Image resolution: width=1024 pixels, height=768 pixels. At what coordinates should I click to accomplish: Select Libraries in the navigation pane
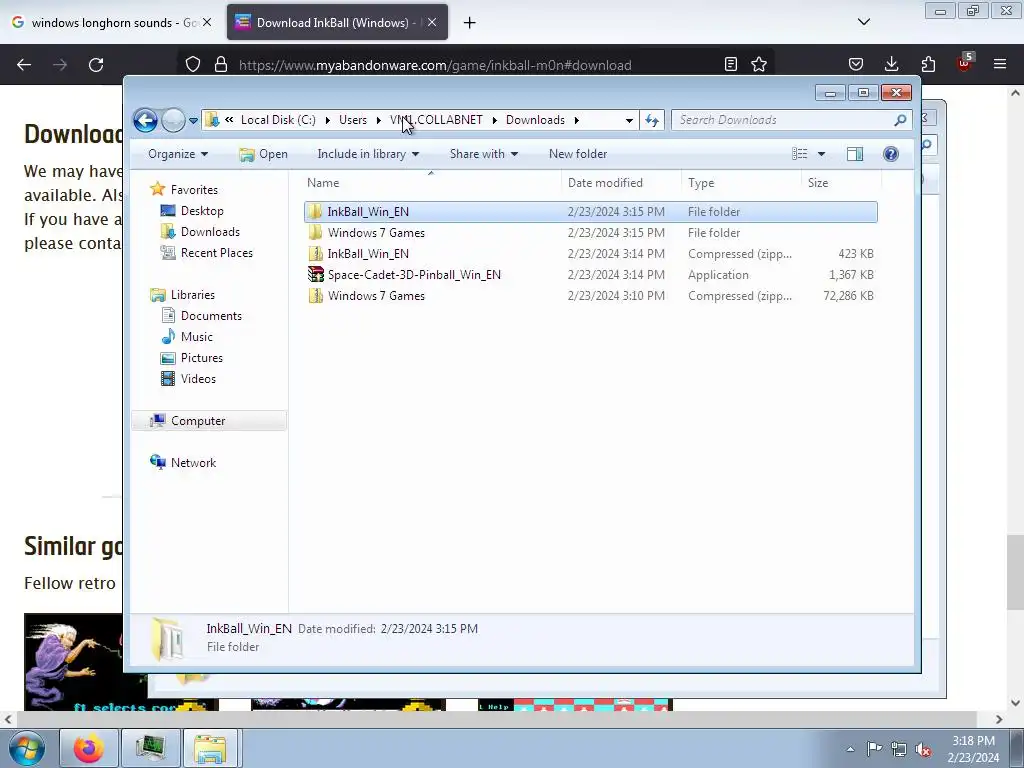pos(193,295)
